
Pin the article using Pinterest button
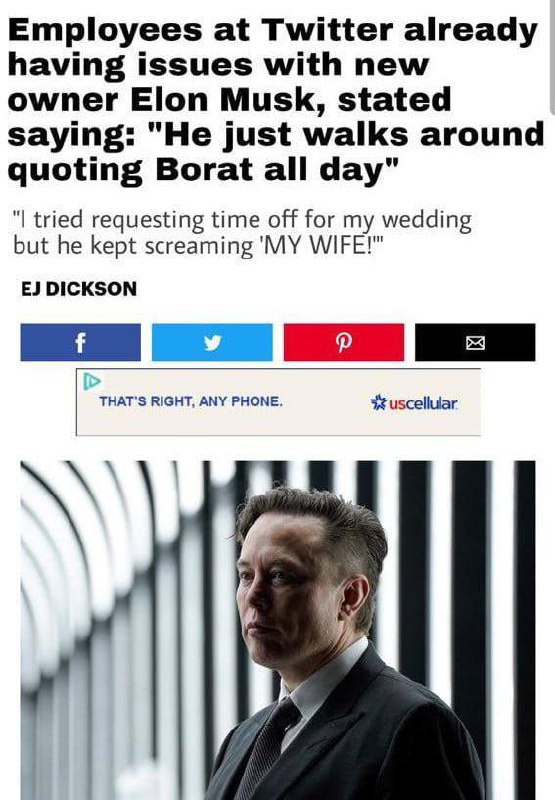click(344, 342)
